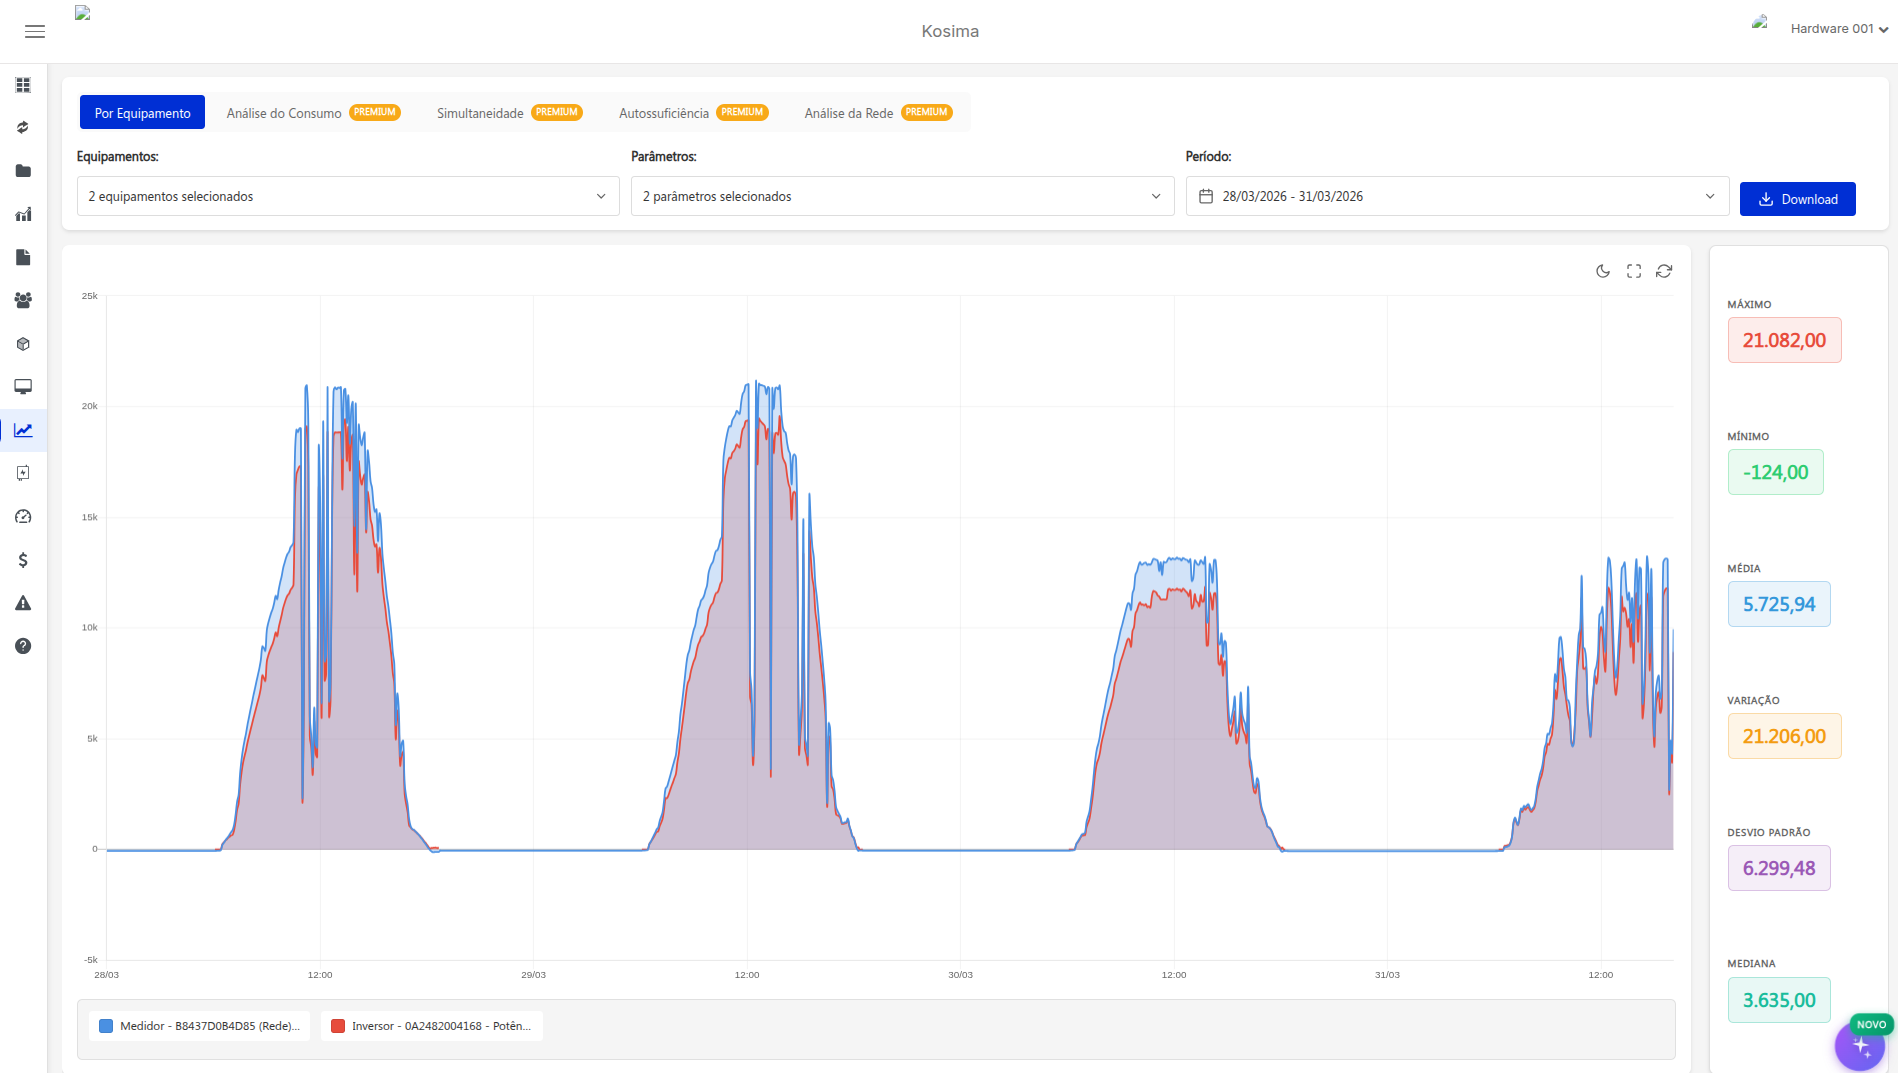
Task: Expand the Equipamentos dropdown
Action: 347,196
